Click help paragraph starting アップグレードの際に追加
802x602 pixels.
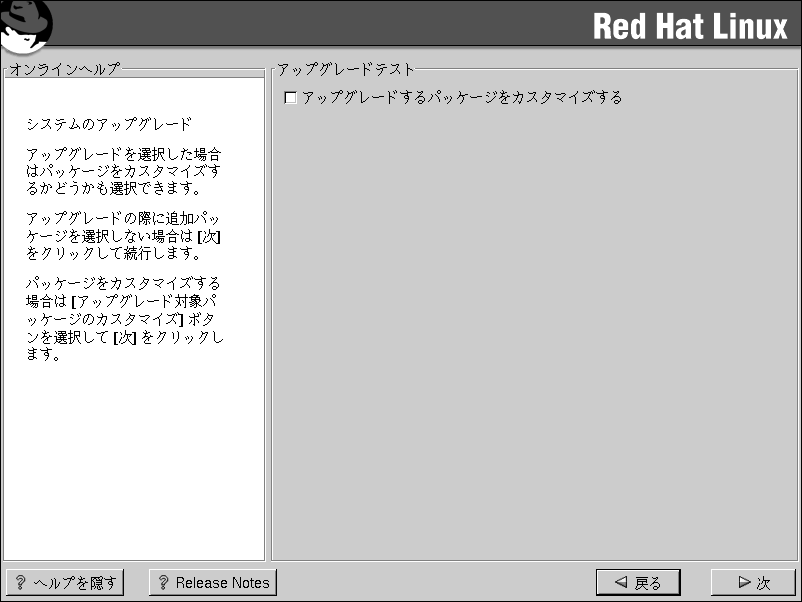tap(123, 235)
